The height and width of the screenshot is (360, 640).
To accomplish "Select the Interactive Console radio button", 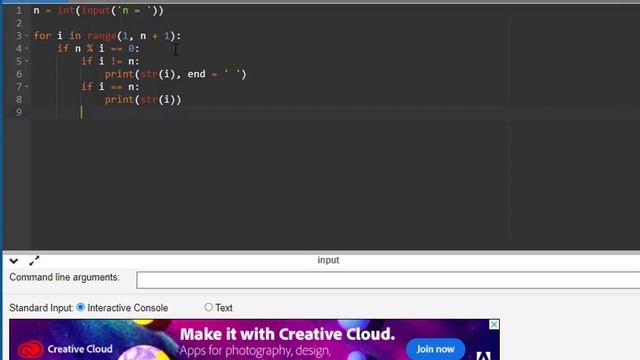I will [x=81, y=307].
